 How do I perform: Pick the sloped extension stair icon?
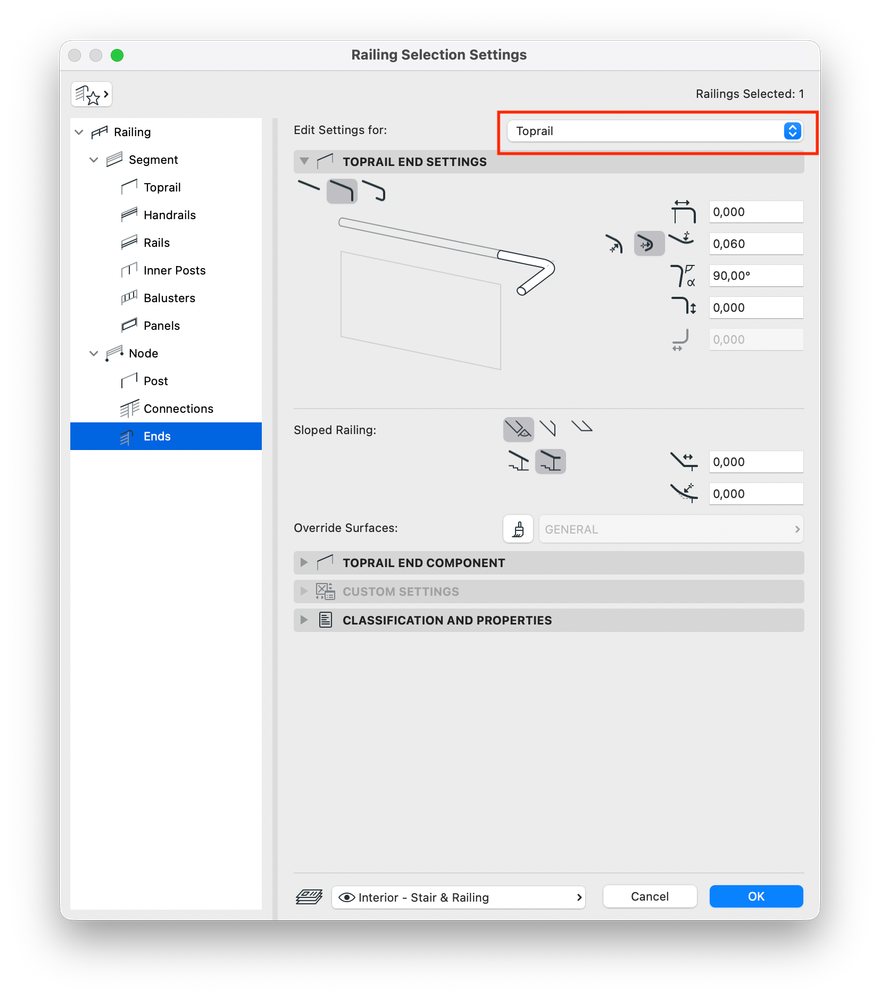519,461
